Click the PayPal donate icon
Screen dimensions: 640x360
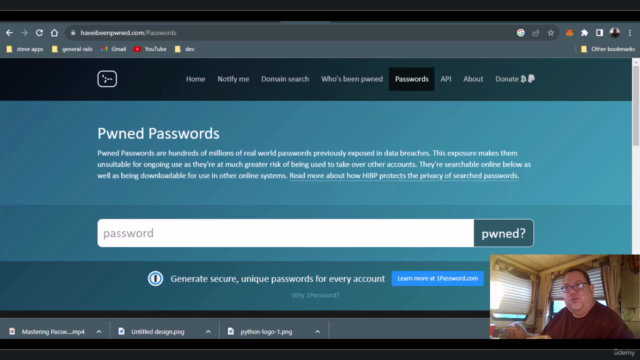pyautogui.click(x=531, y=79)
